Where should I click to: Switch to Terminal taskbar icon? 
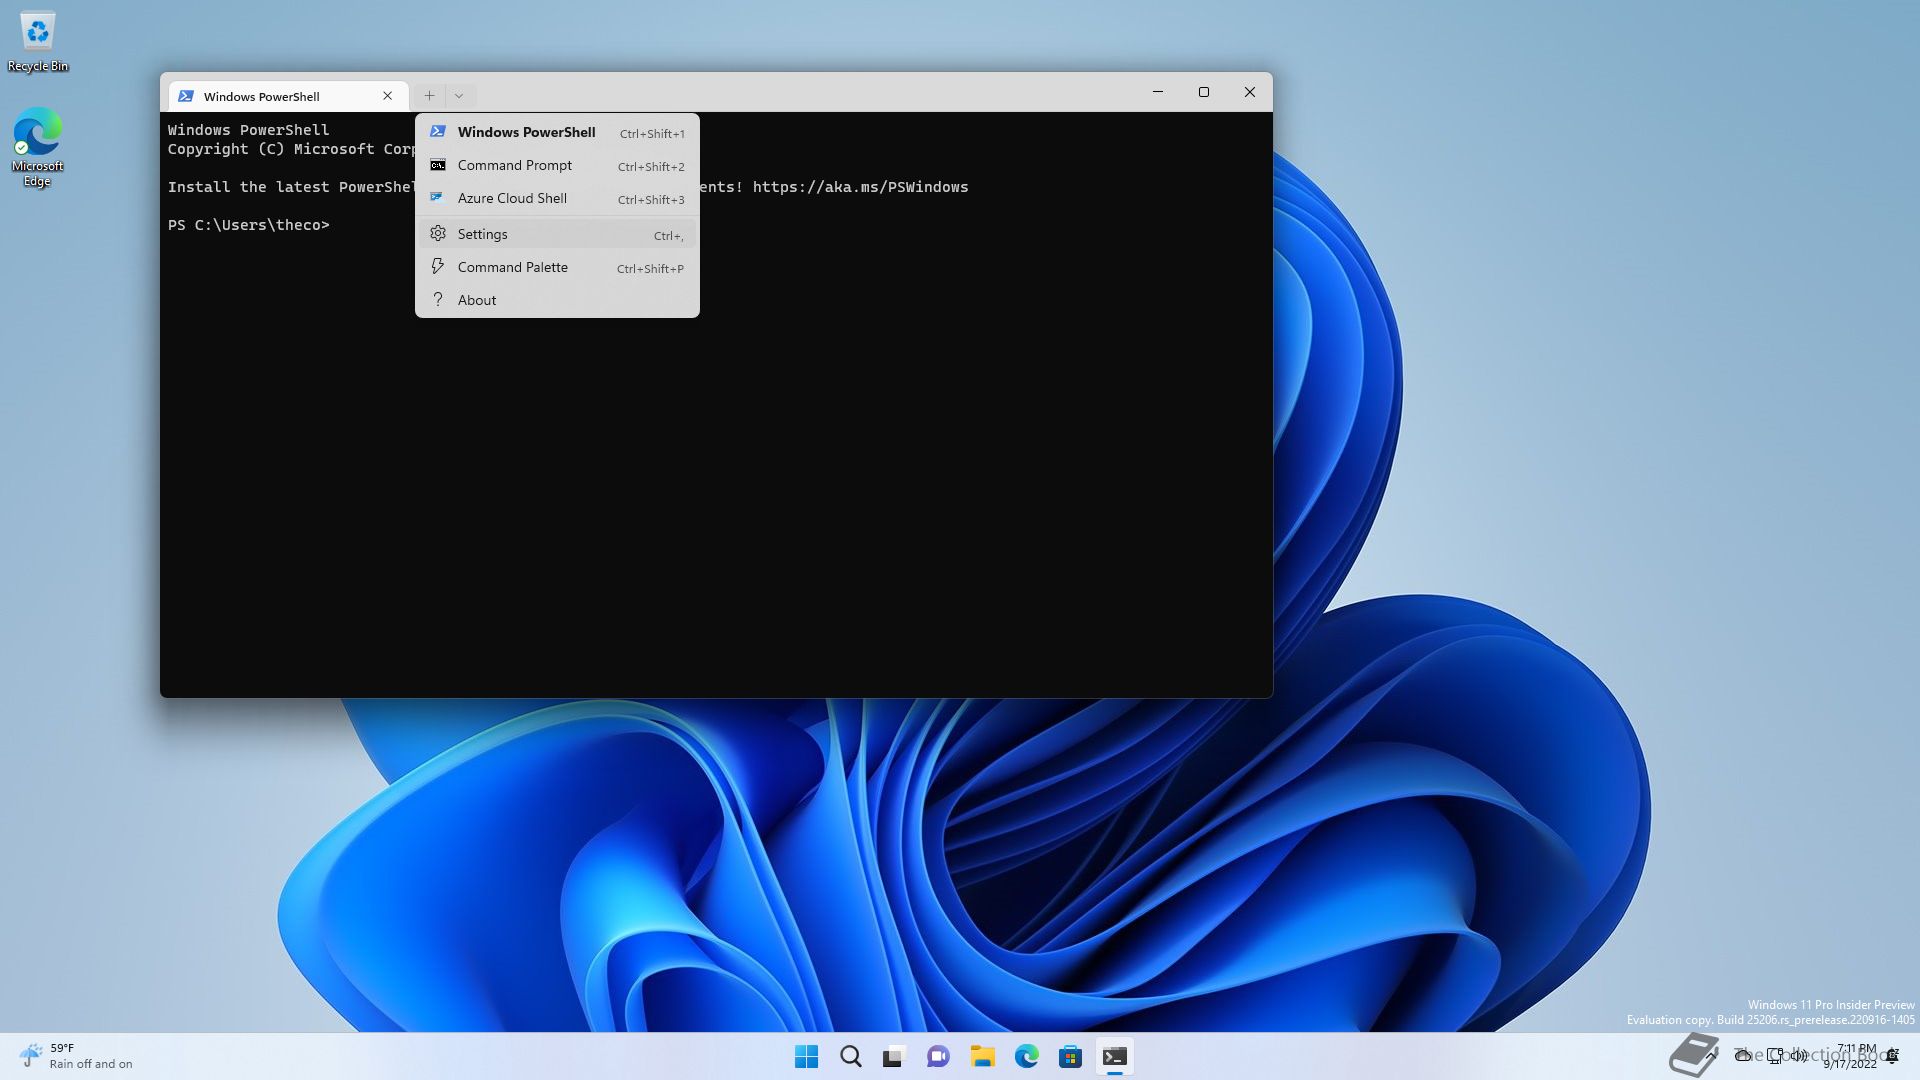[x=1114, y=1056]
